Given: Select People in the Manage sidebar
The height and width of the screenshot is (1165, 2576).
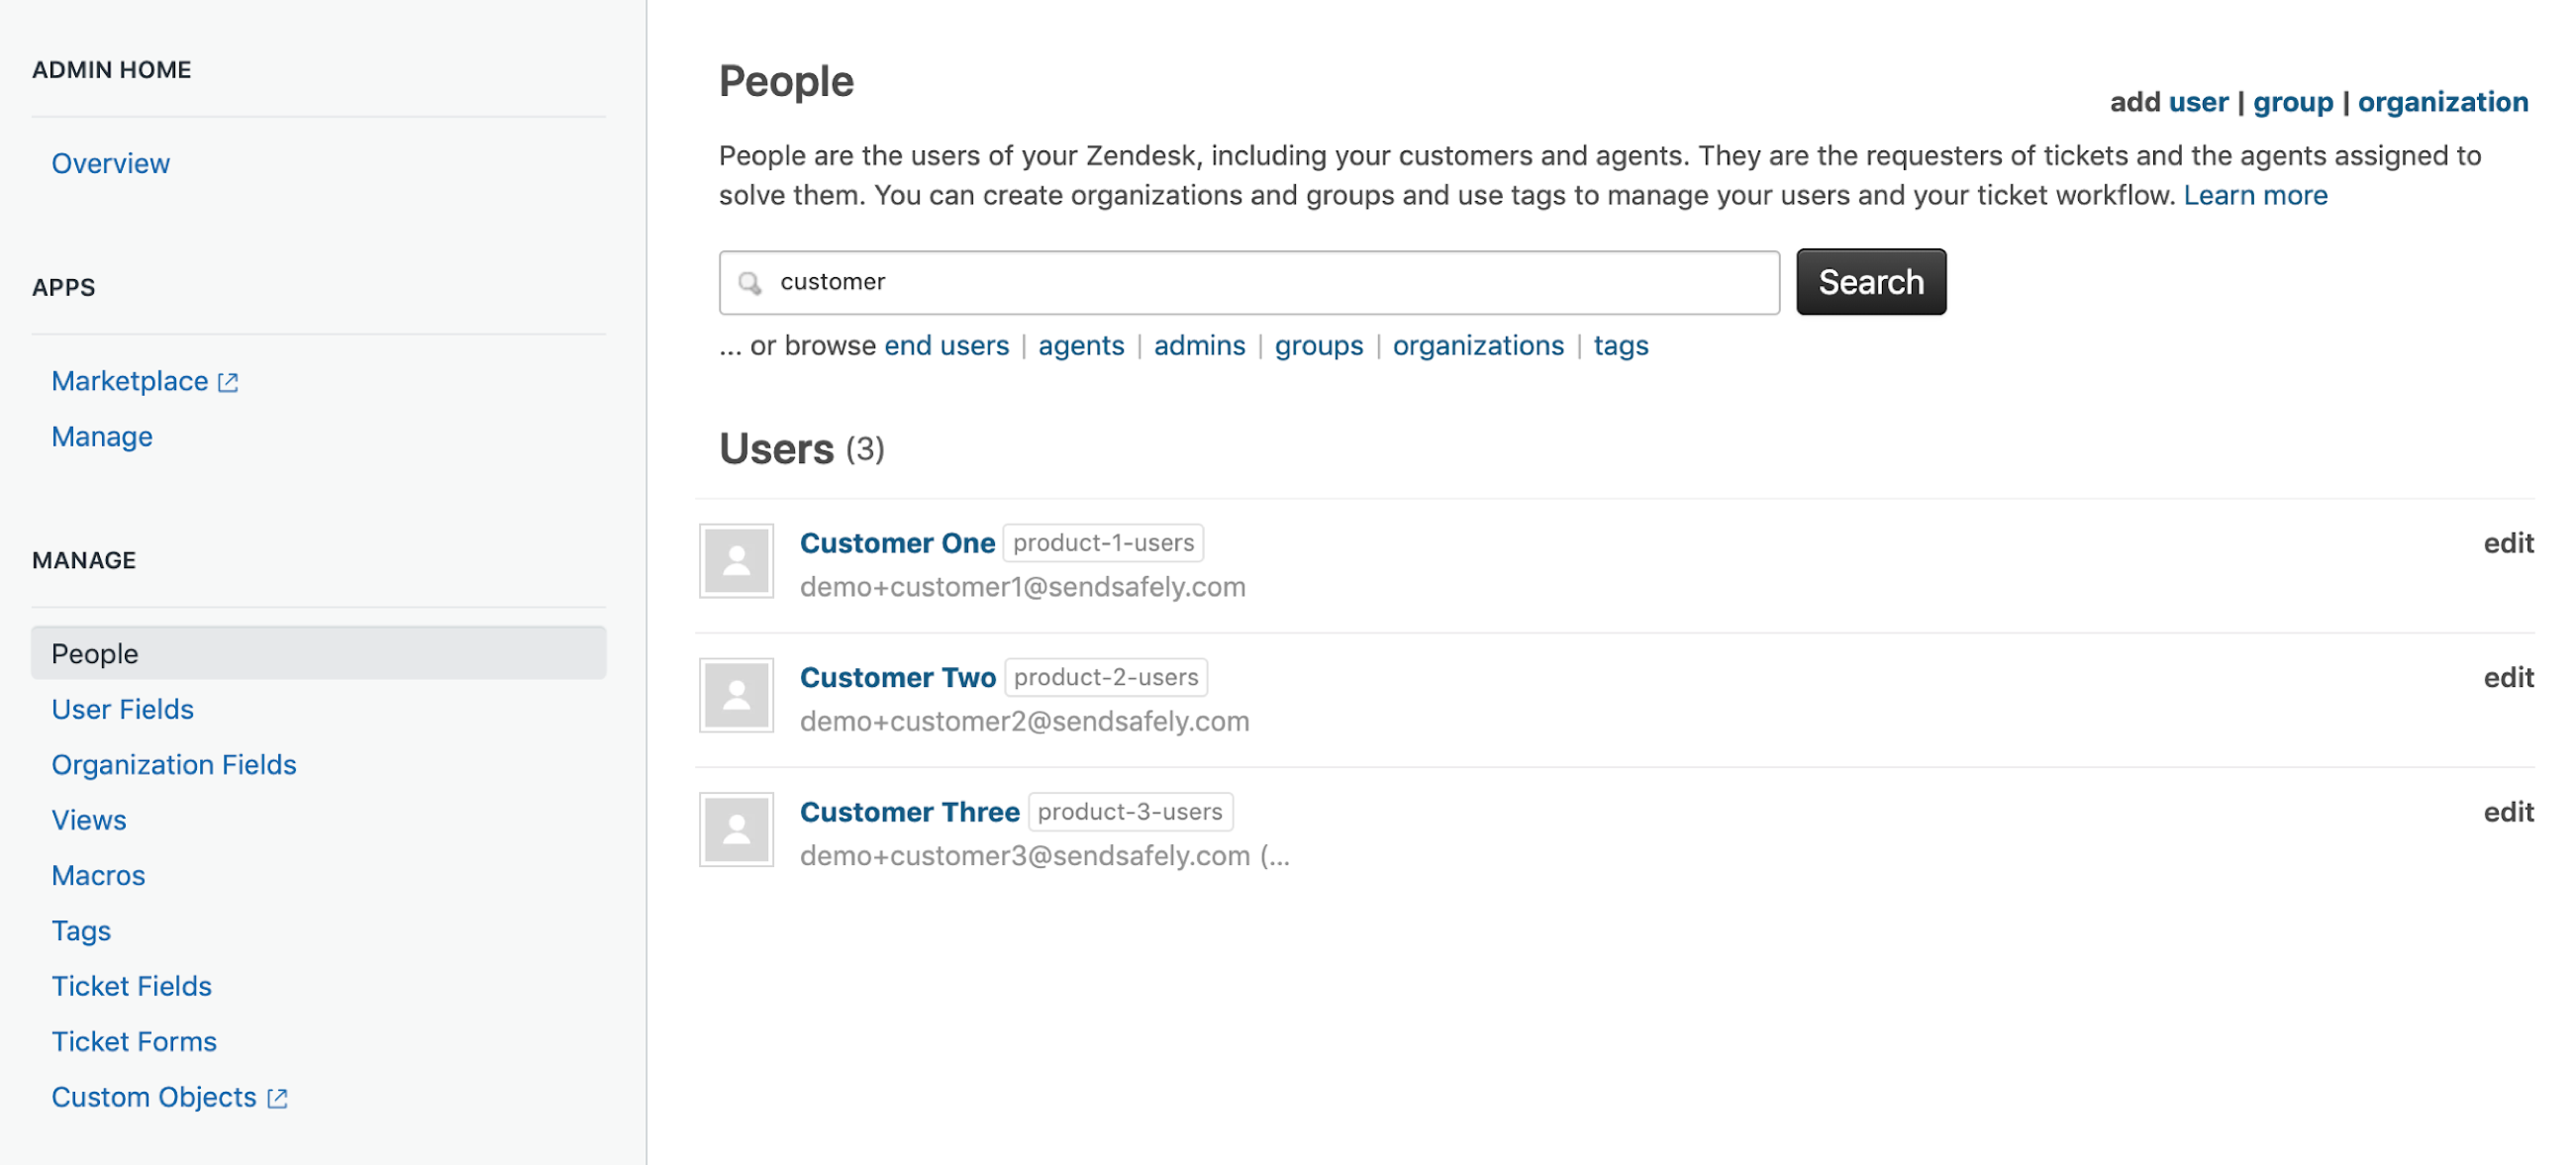Looking at the screenshot, I should click(x=95, y=654).
